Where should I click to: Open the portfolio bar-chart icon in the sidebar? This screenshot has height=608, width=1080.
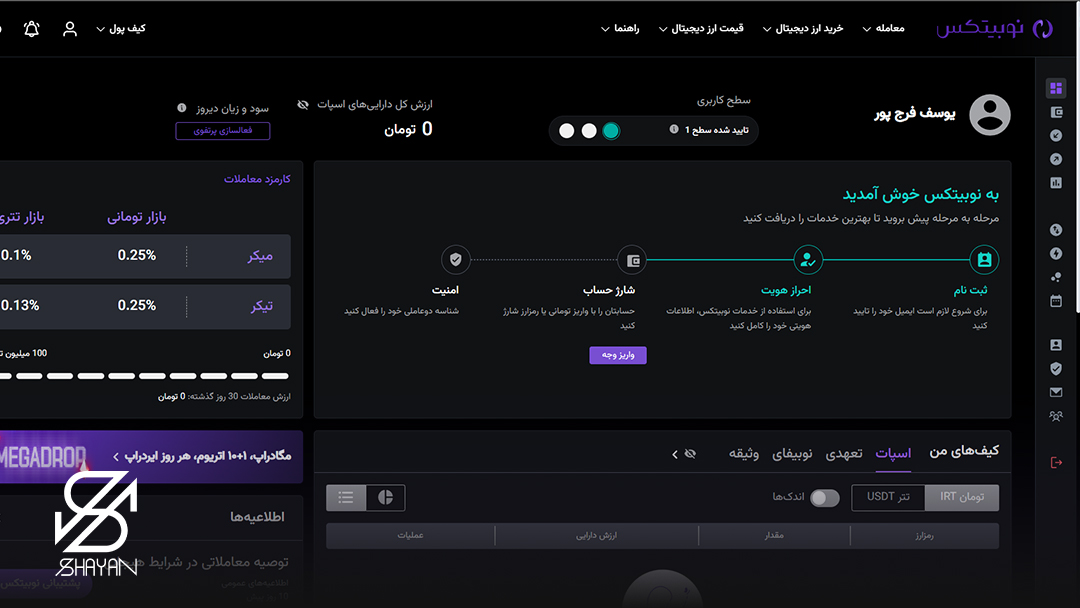tap(1056, 181)
